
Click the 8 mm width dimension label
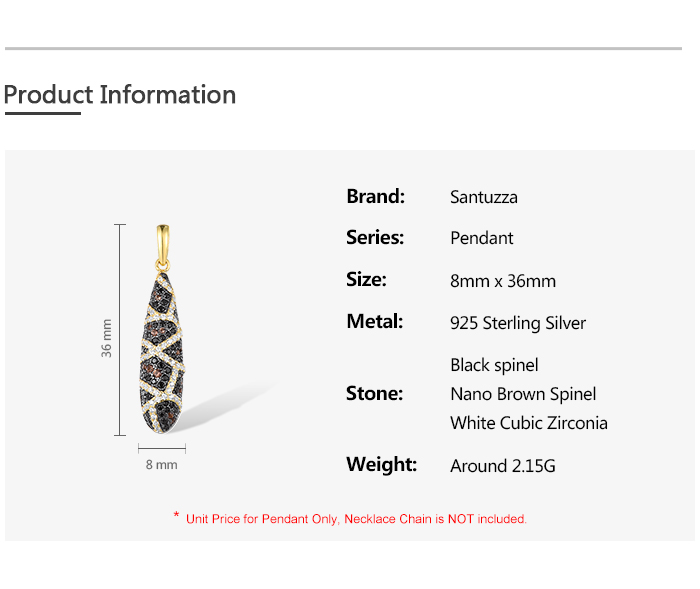[x=161, y=465]
